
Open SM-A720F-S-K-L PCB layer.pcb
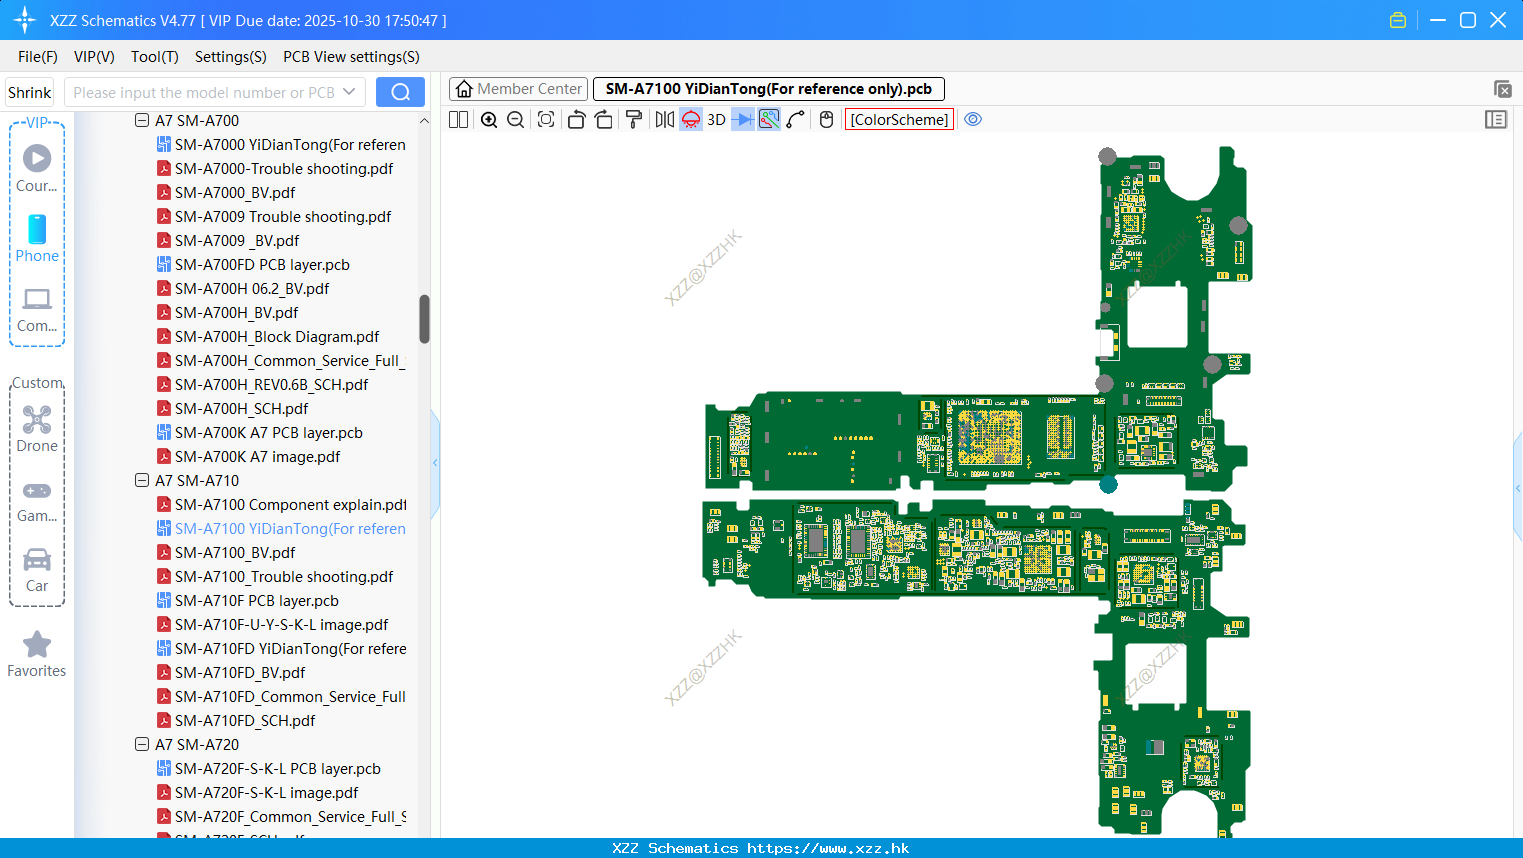(278, 768)
